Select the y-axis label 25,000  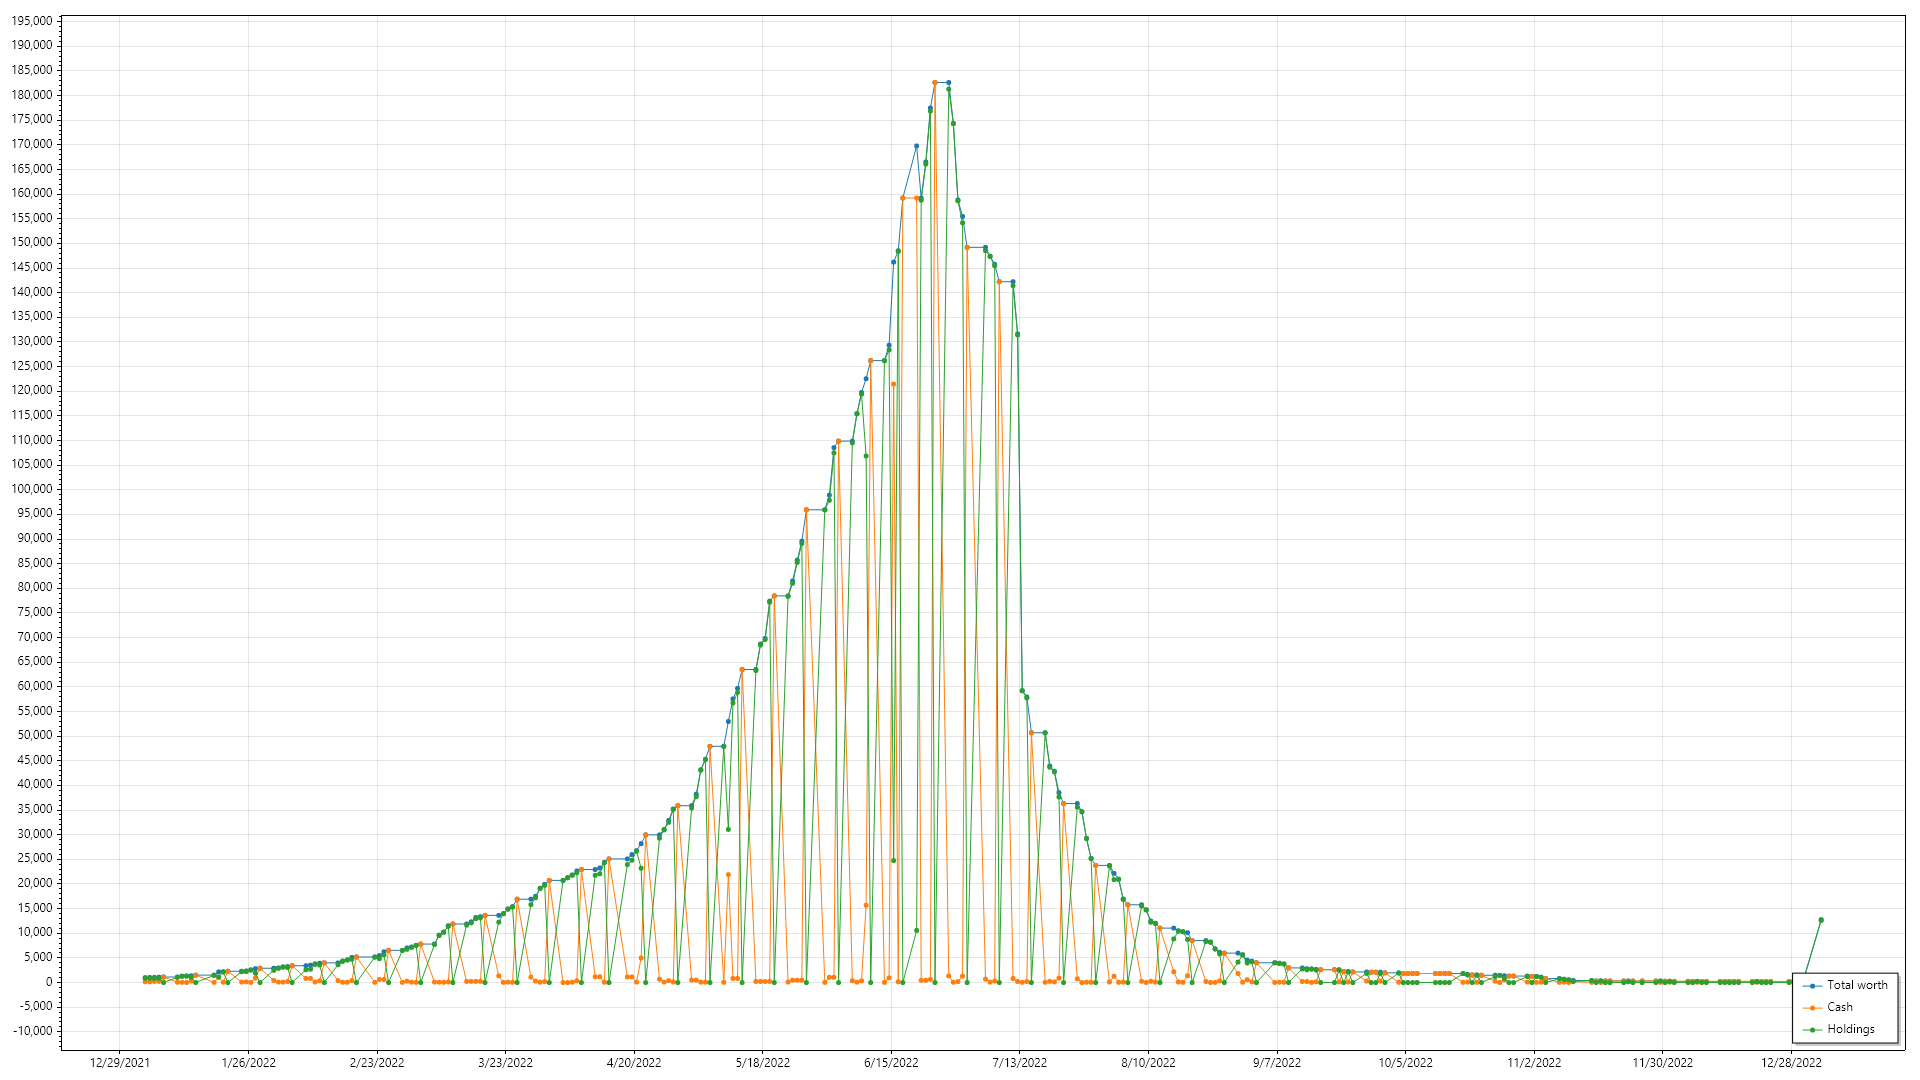click(x=34, y=859)
